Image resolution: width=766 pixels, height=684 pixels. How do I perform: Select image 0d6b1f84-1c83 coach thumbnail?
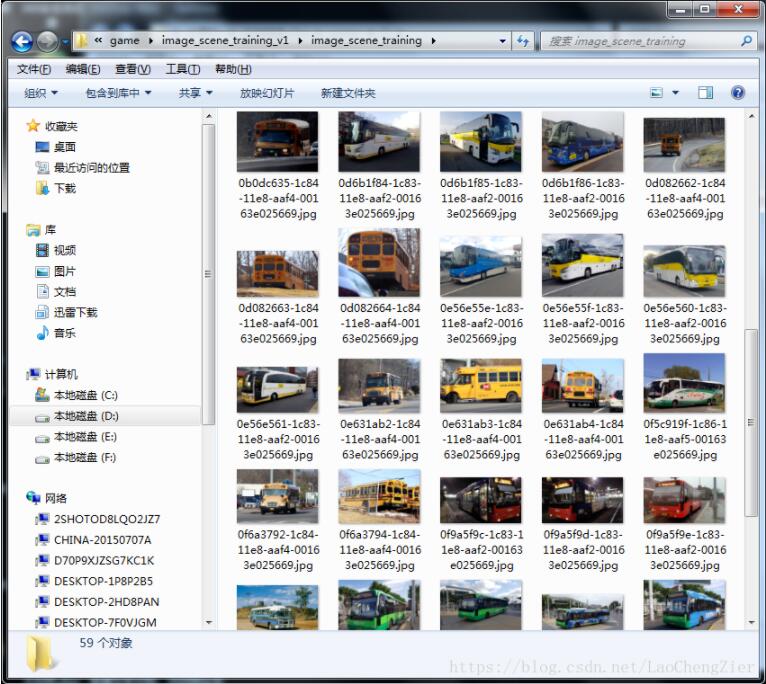tap(379, 142)
